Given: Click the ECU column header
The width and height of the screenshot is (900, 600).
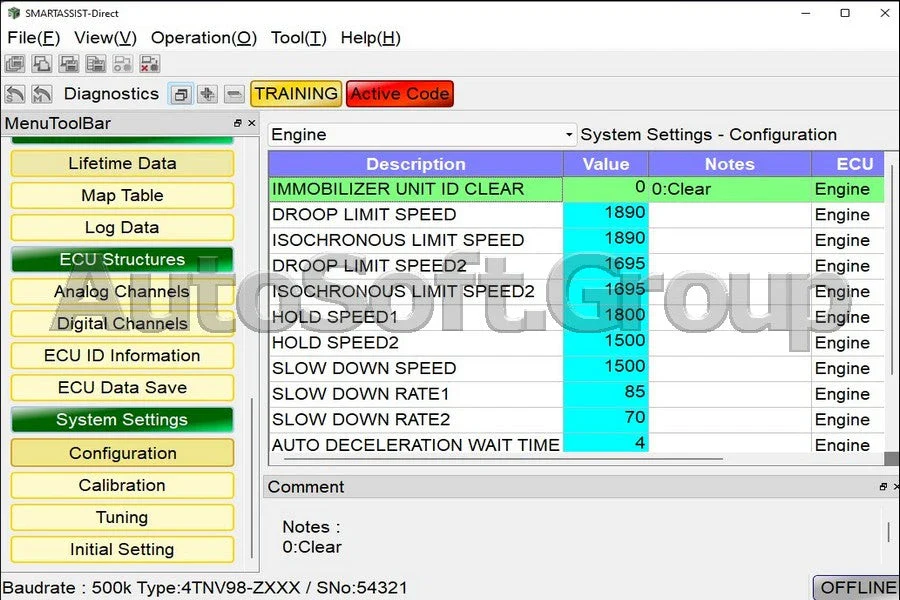Looking at the screenshot, I should (848, 164).
